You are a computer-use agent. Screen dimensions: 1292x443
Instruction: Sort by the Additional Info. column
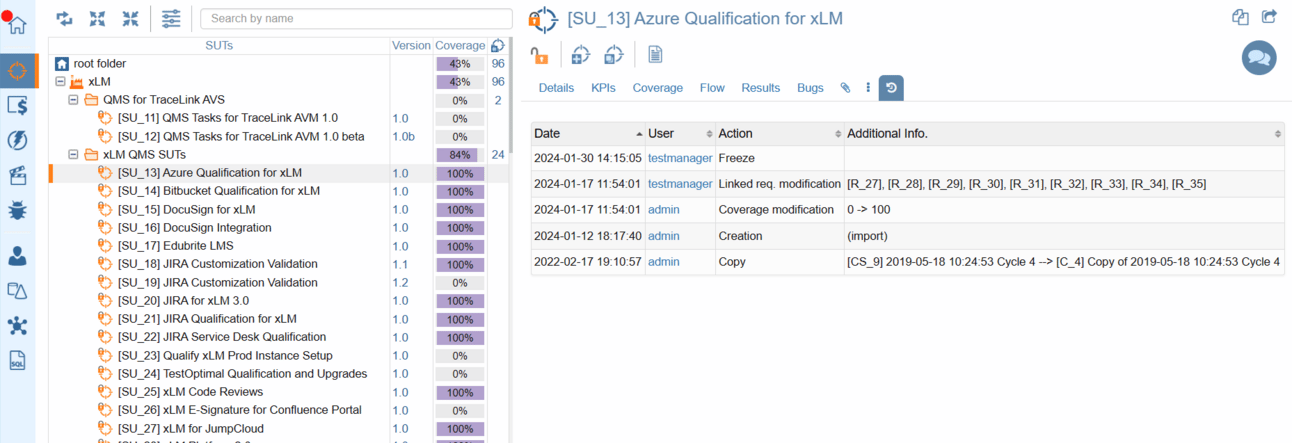click(1063, 133)
